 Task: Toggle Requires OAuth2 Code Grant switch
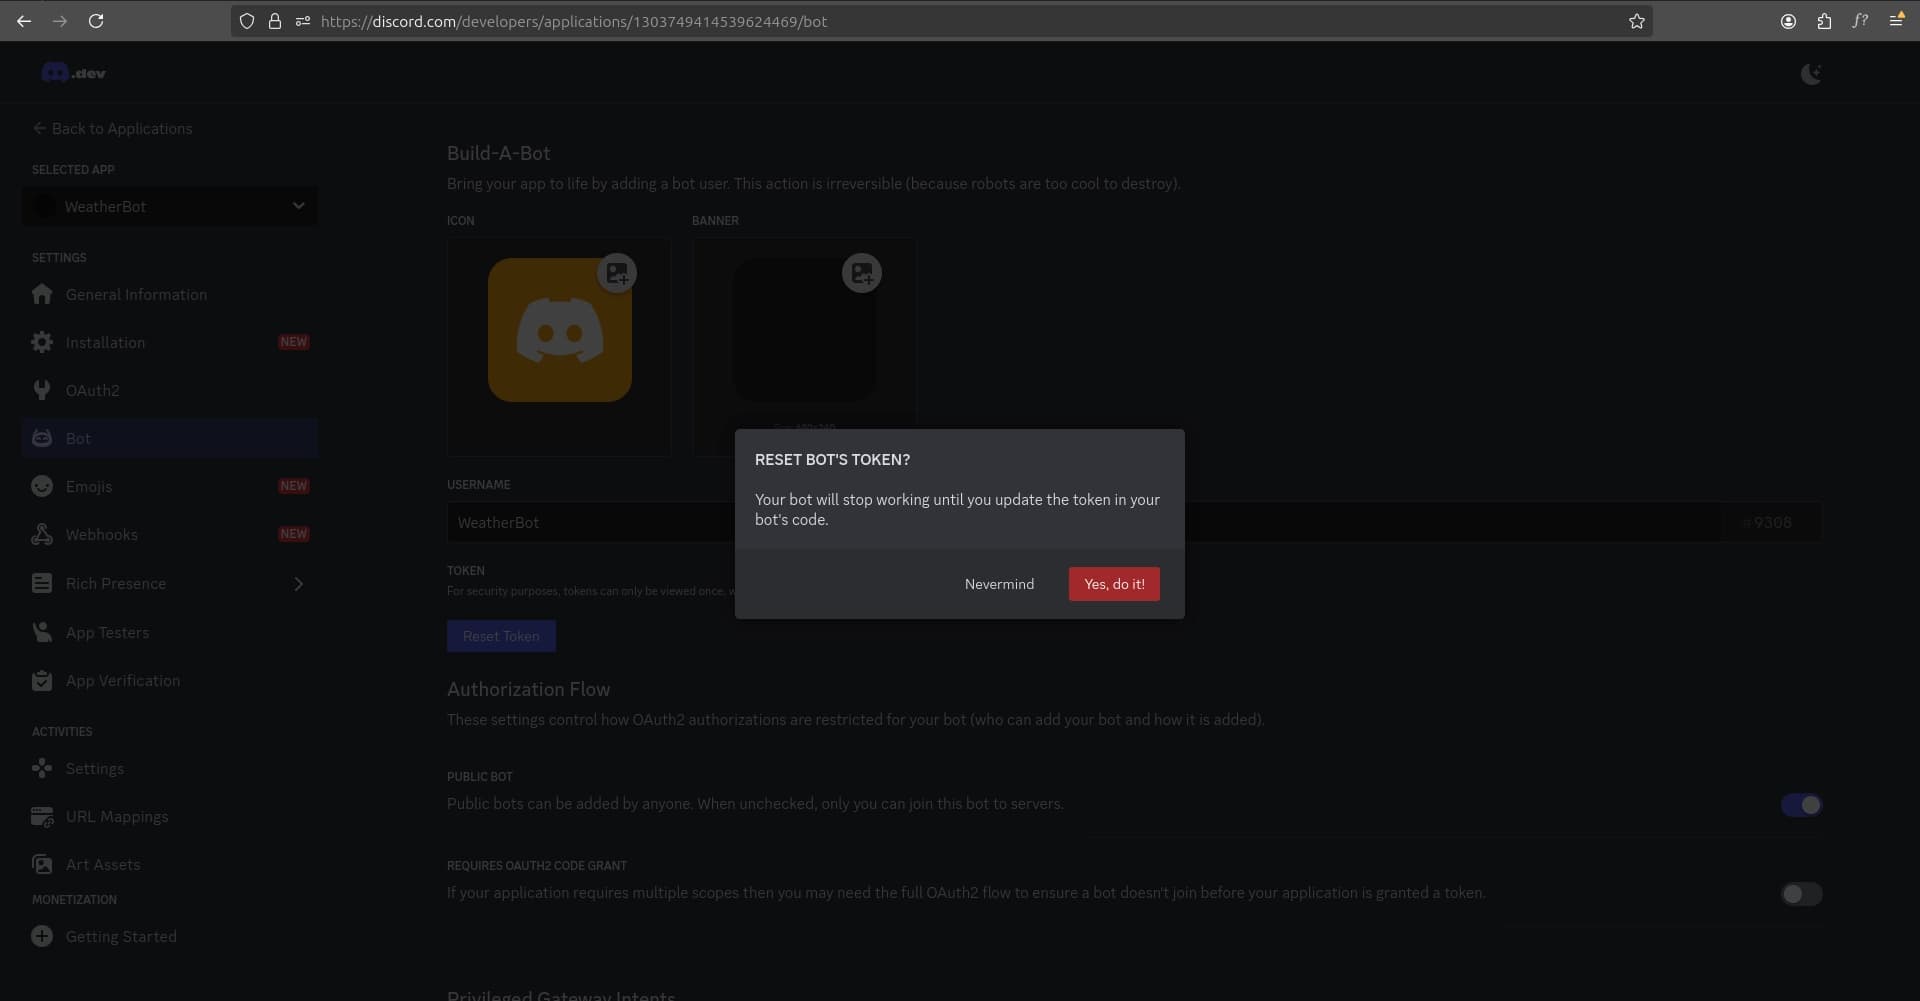(1801, 894)
